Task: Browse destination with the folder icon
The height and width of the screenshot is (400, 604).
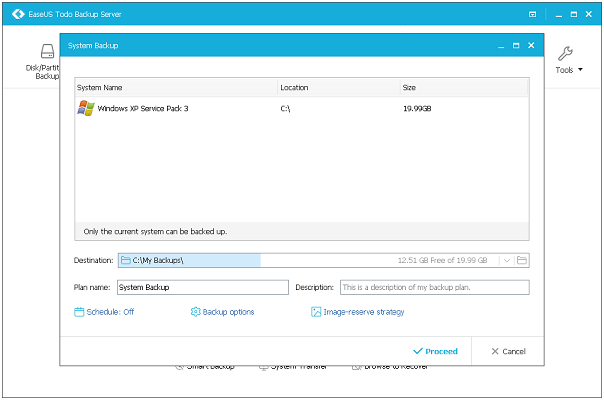Action: [x=522, y=261]
